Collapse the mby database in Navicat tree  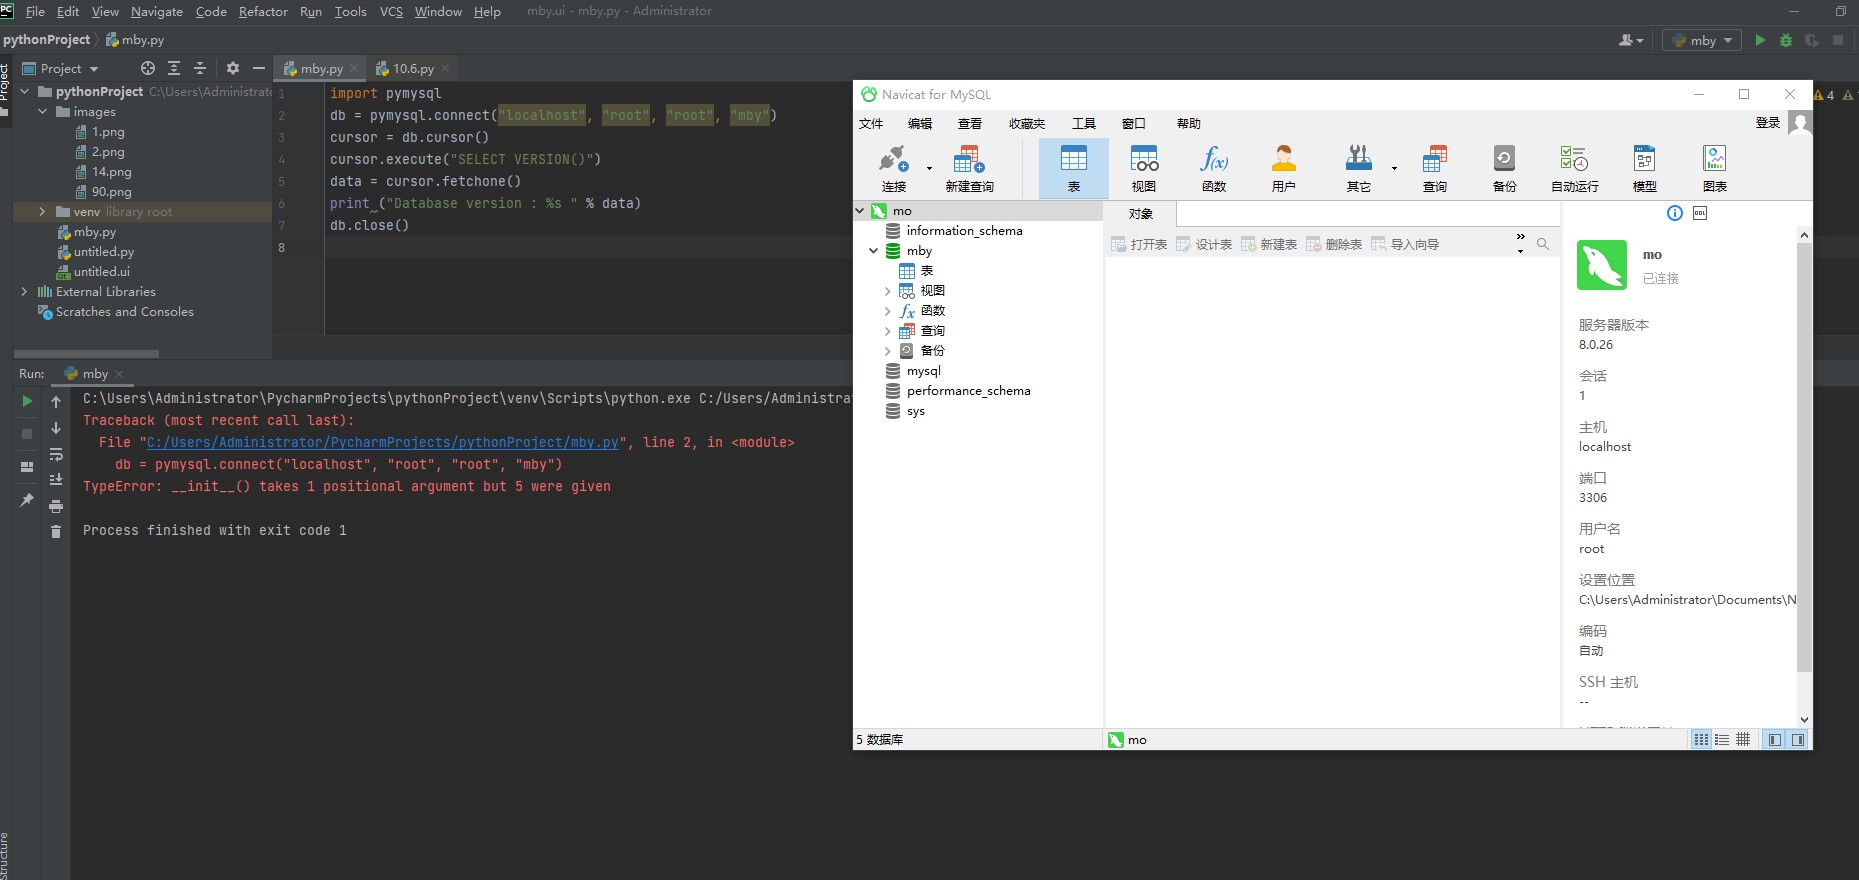point(874,251)
